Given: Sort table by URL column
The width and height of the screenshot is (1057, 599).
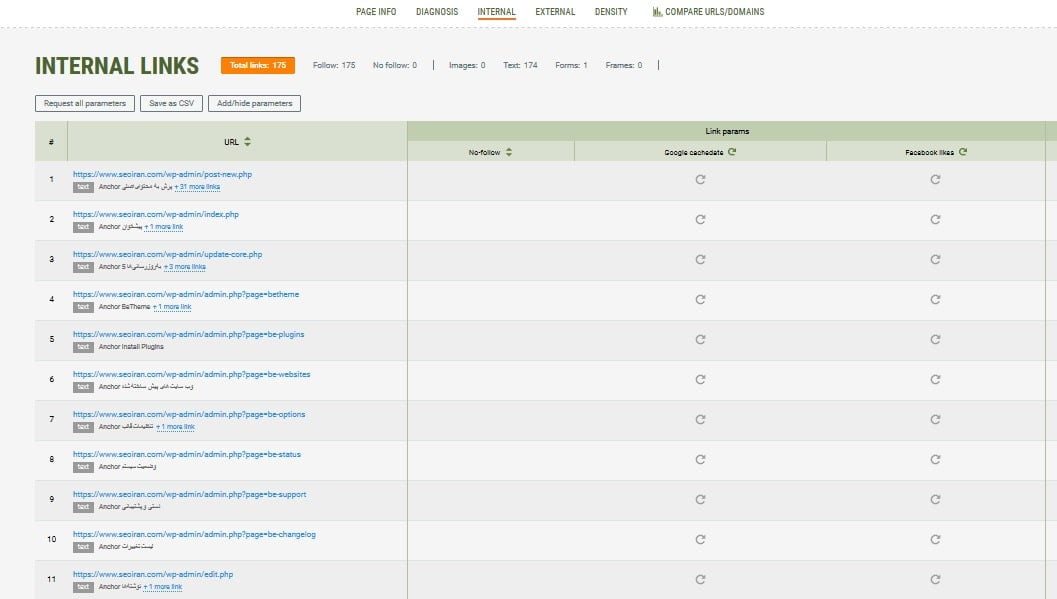Looking at the screenshot, I should coord(247,141).
